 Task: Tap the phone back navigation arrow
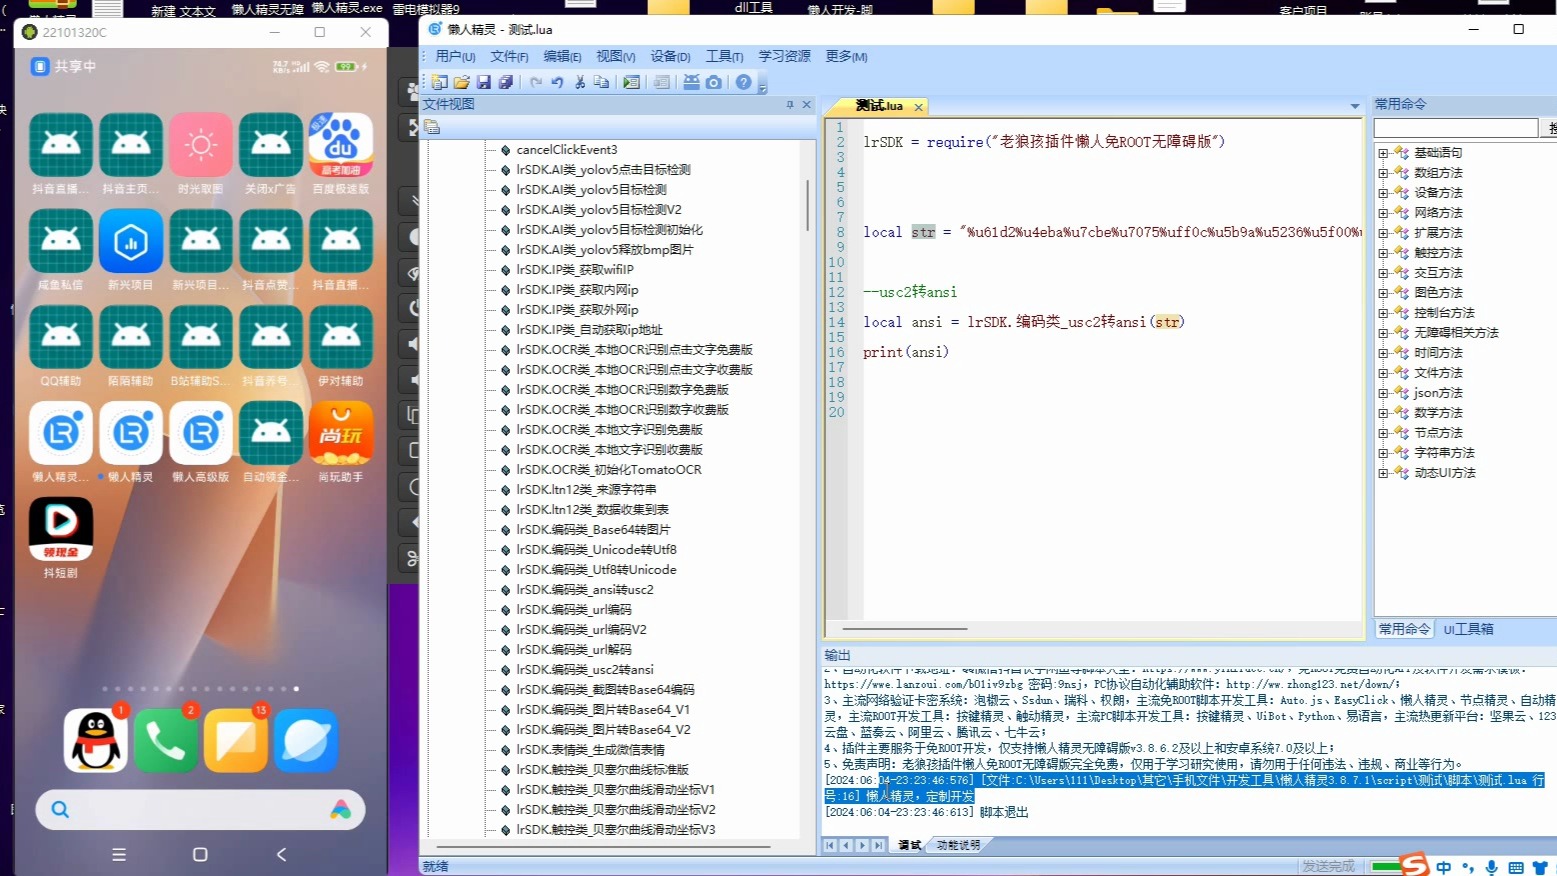(x=281, y=854)
